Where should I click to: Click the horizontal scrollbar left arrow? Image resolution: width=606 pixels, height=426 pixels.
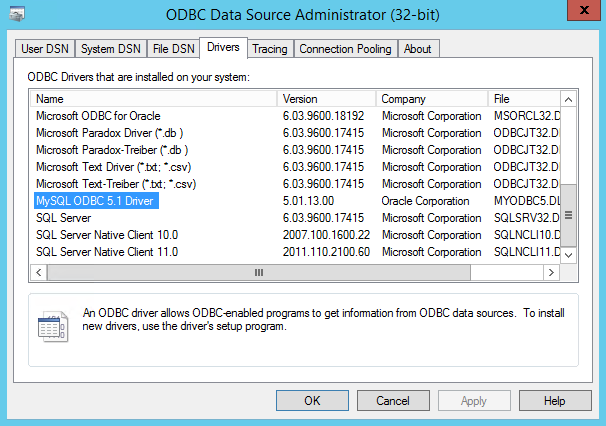pyautogui.click(x=38, y=272)
